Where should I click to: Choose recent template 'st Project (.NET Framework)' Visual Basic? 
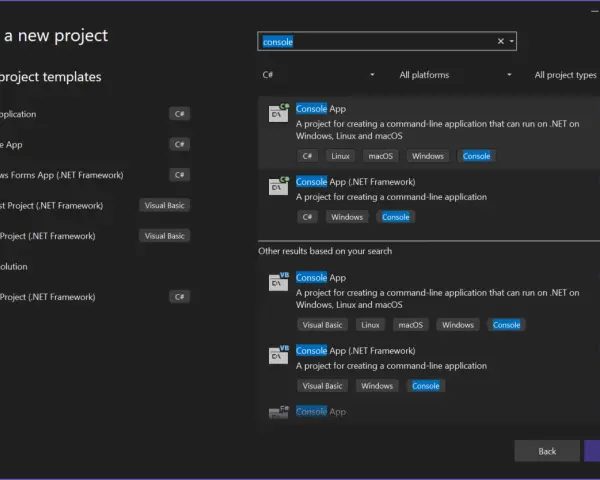click(x=95, y=206)
